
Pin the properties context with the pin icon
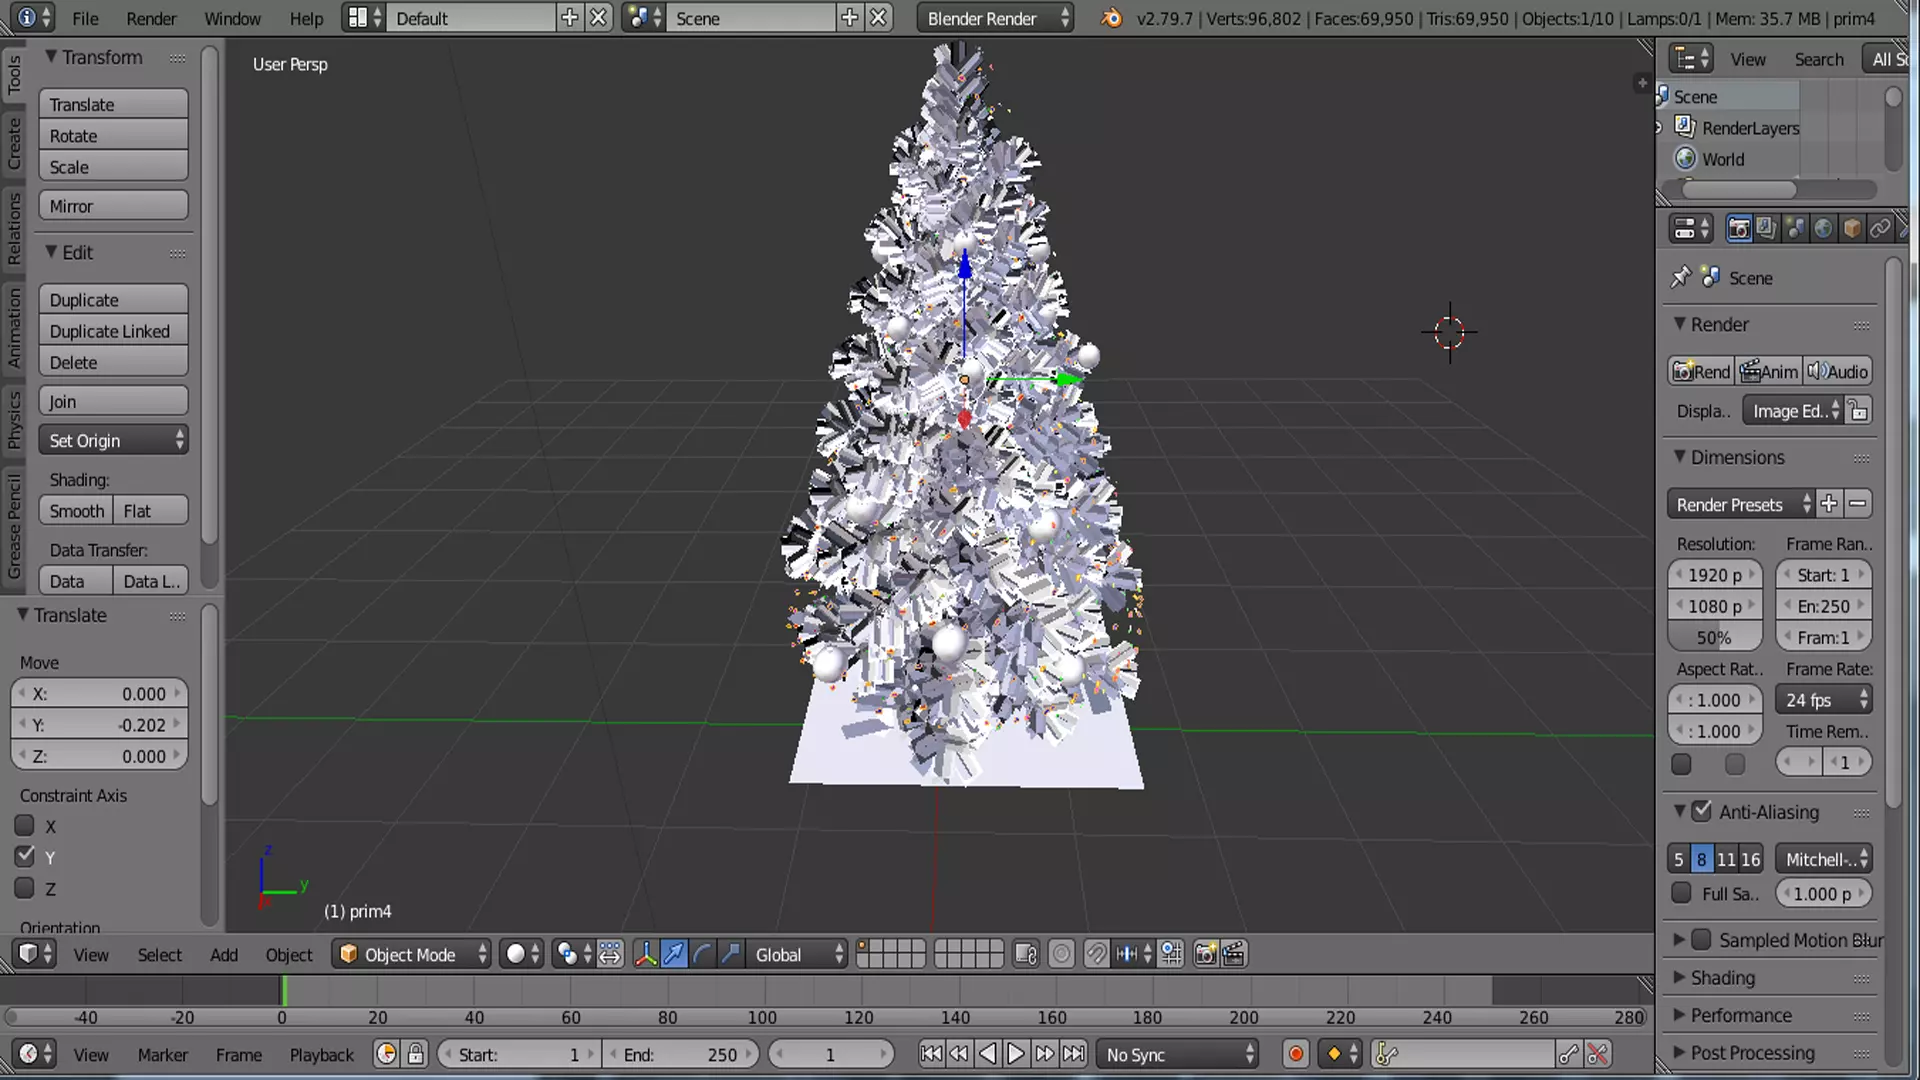click(1680, 277)
